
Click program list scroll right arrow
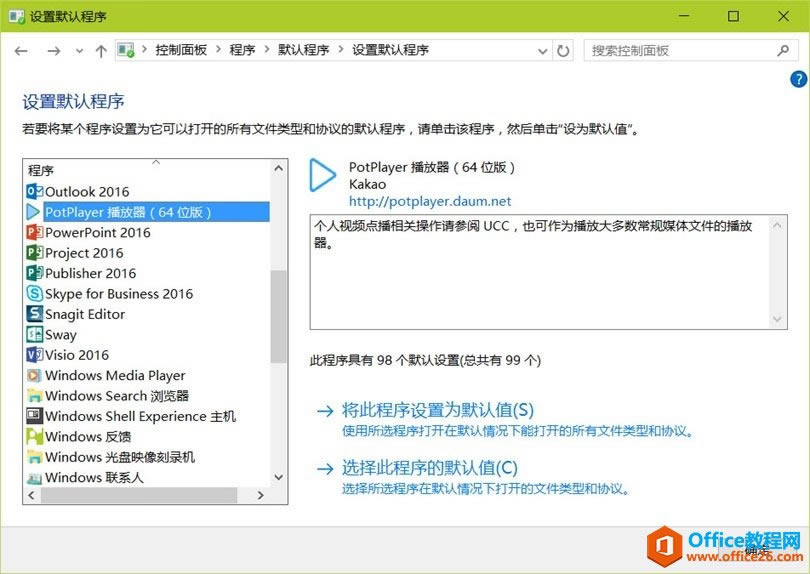[260, 495]
